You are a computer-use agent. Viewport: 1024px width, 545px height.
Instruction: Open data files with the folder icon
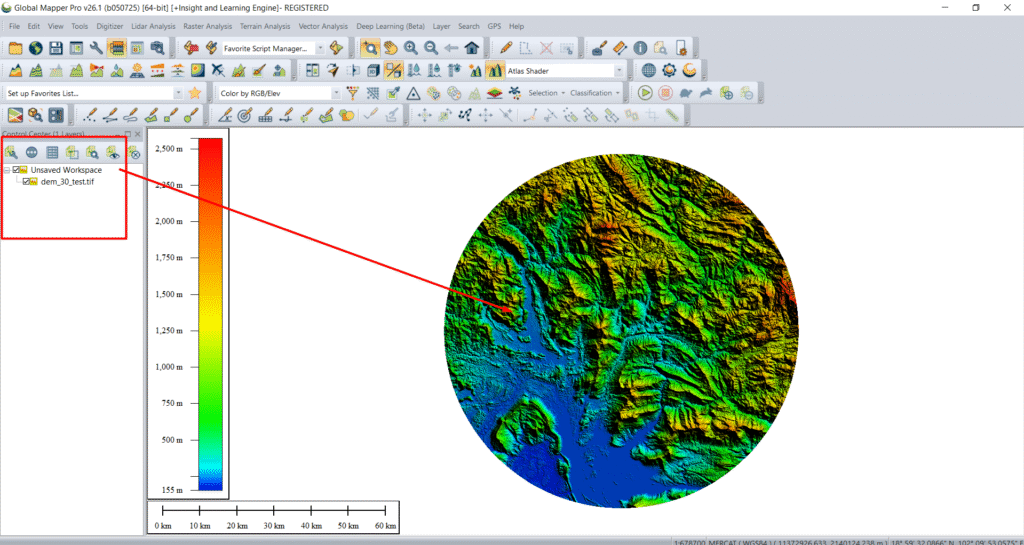click(15, 48)
